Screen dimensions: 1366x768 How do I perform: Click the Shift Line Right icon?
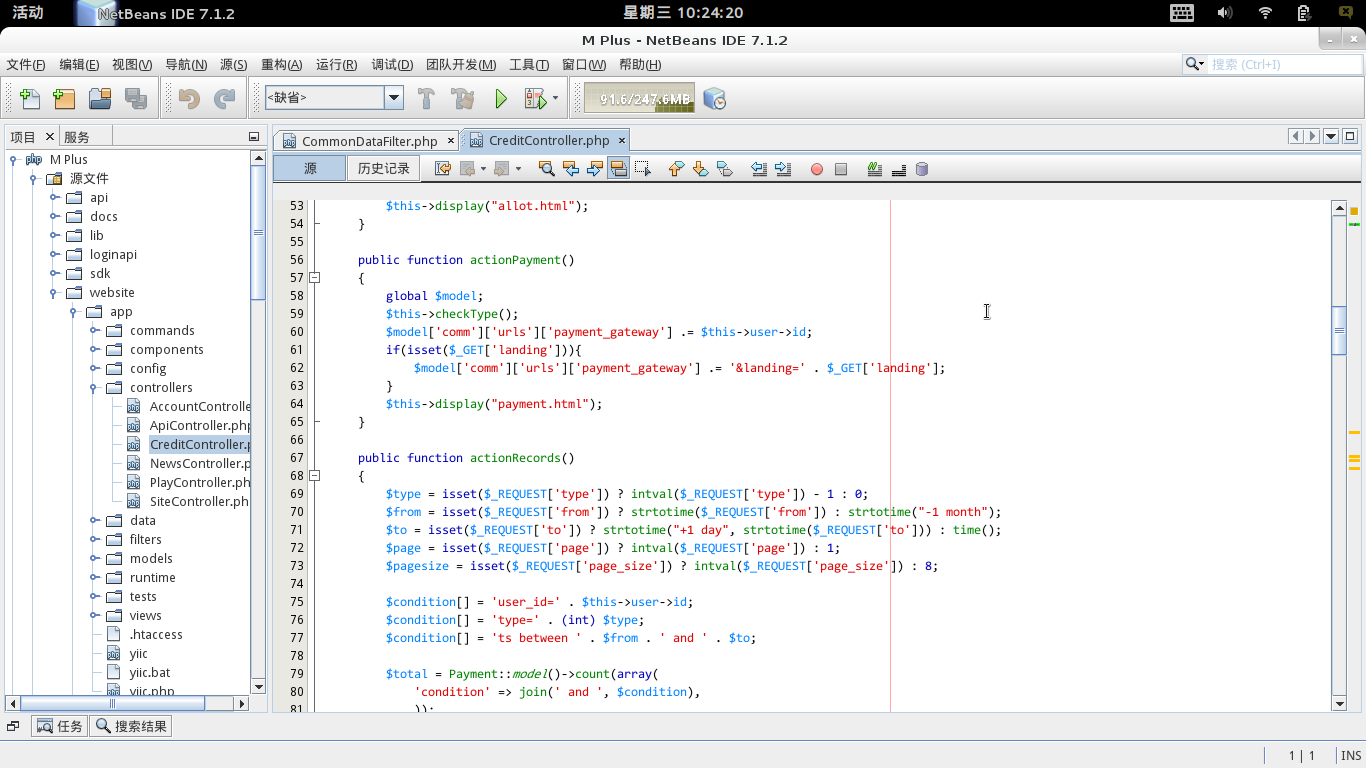click(x=783, y=169)
